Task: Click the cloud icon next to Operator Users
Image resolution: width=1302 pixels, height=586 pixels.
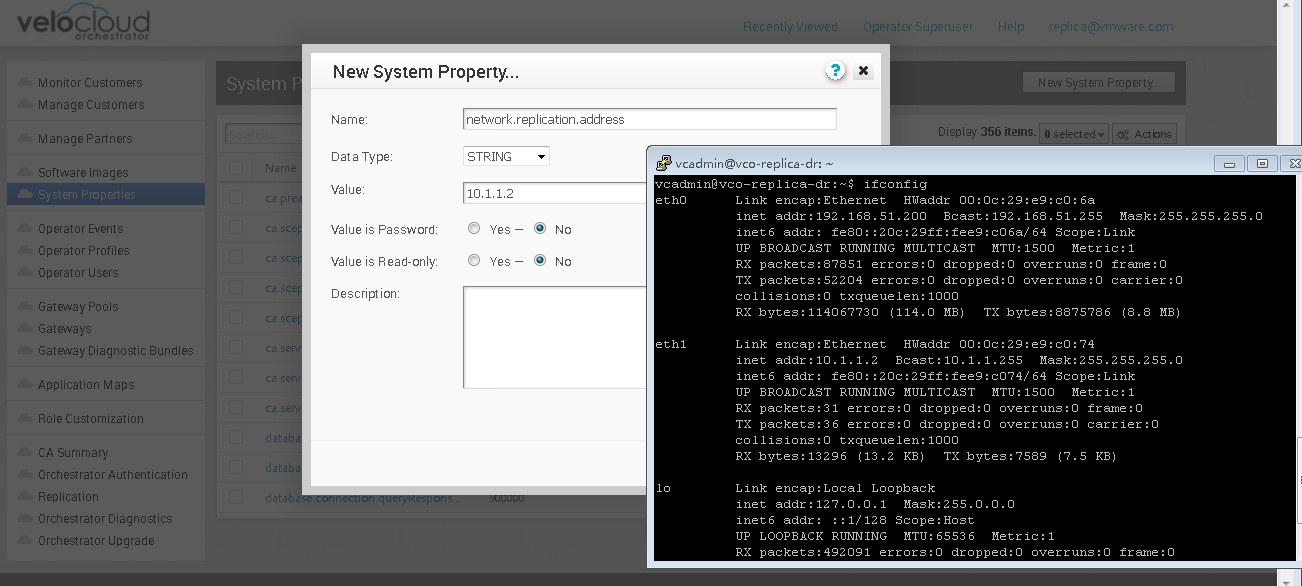Action: pyautogui.click(x=23, y=272)
